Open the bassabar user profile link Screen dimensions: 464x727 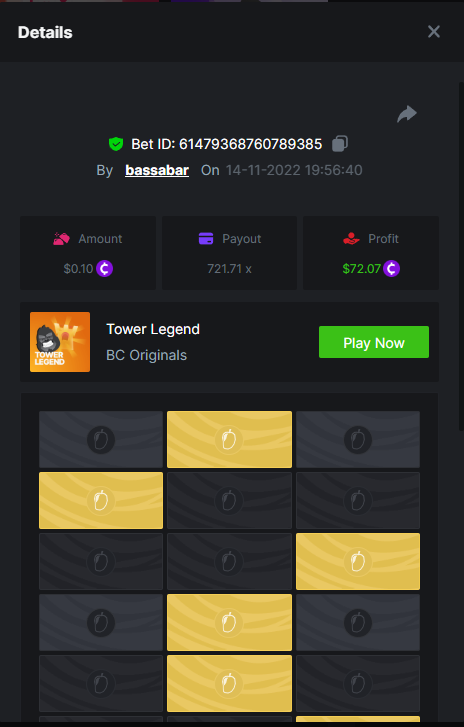[157, 170]
